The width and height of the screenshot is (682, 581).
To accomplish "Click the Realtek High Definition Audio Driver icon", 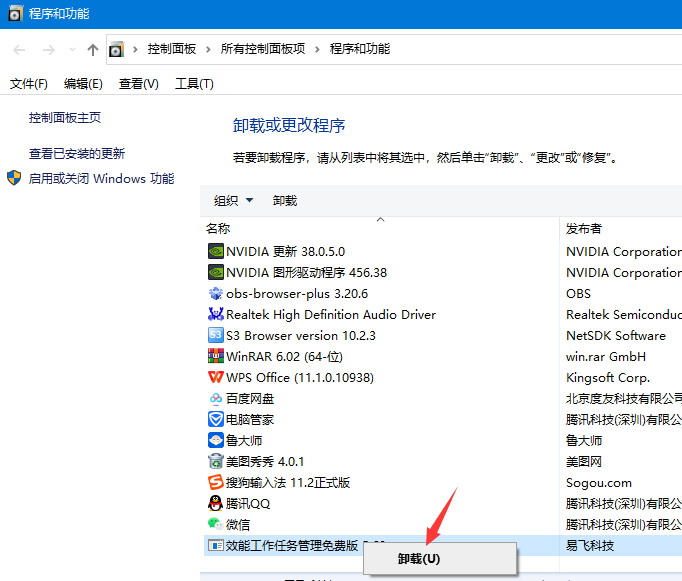I will (x=216, y=314).
